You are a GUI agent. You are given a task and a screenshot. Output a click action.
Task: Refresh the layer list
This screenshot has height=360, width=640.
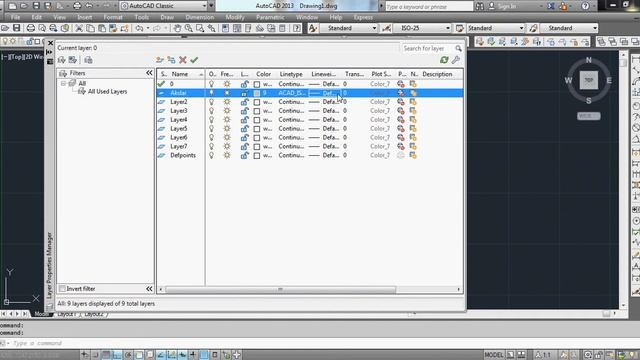pyautogui.click(x=444, y=60)
